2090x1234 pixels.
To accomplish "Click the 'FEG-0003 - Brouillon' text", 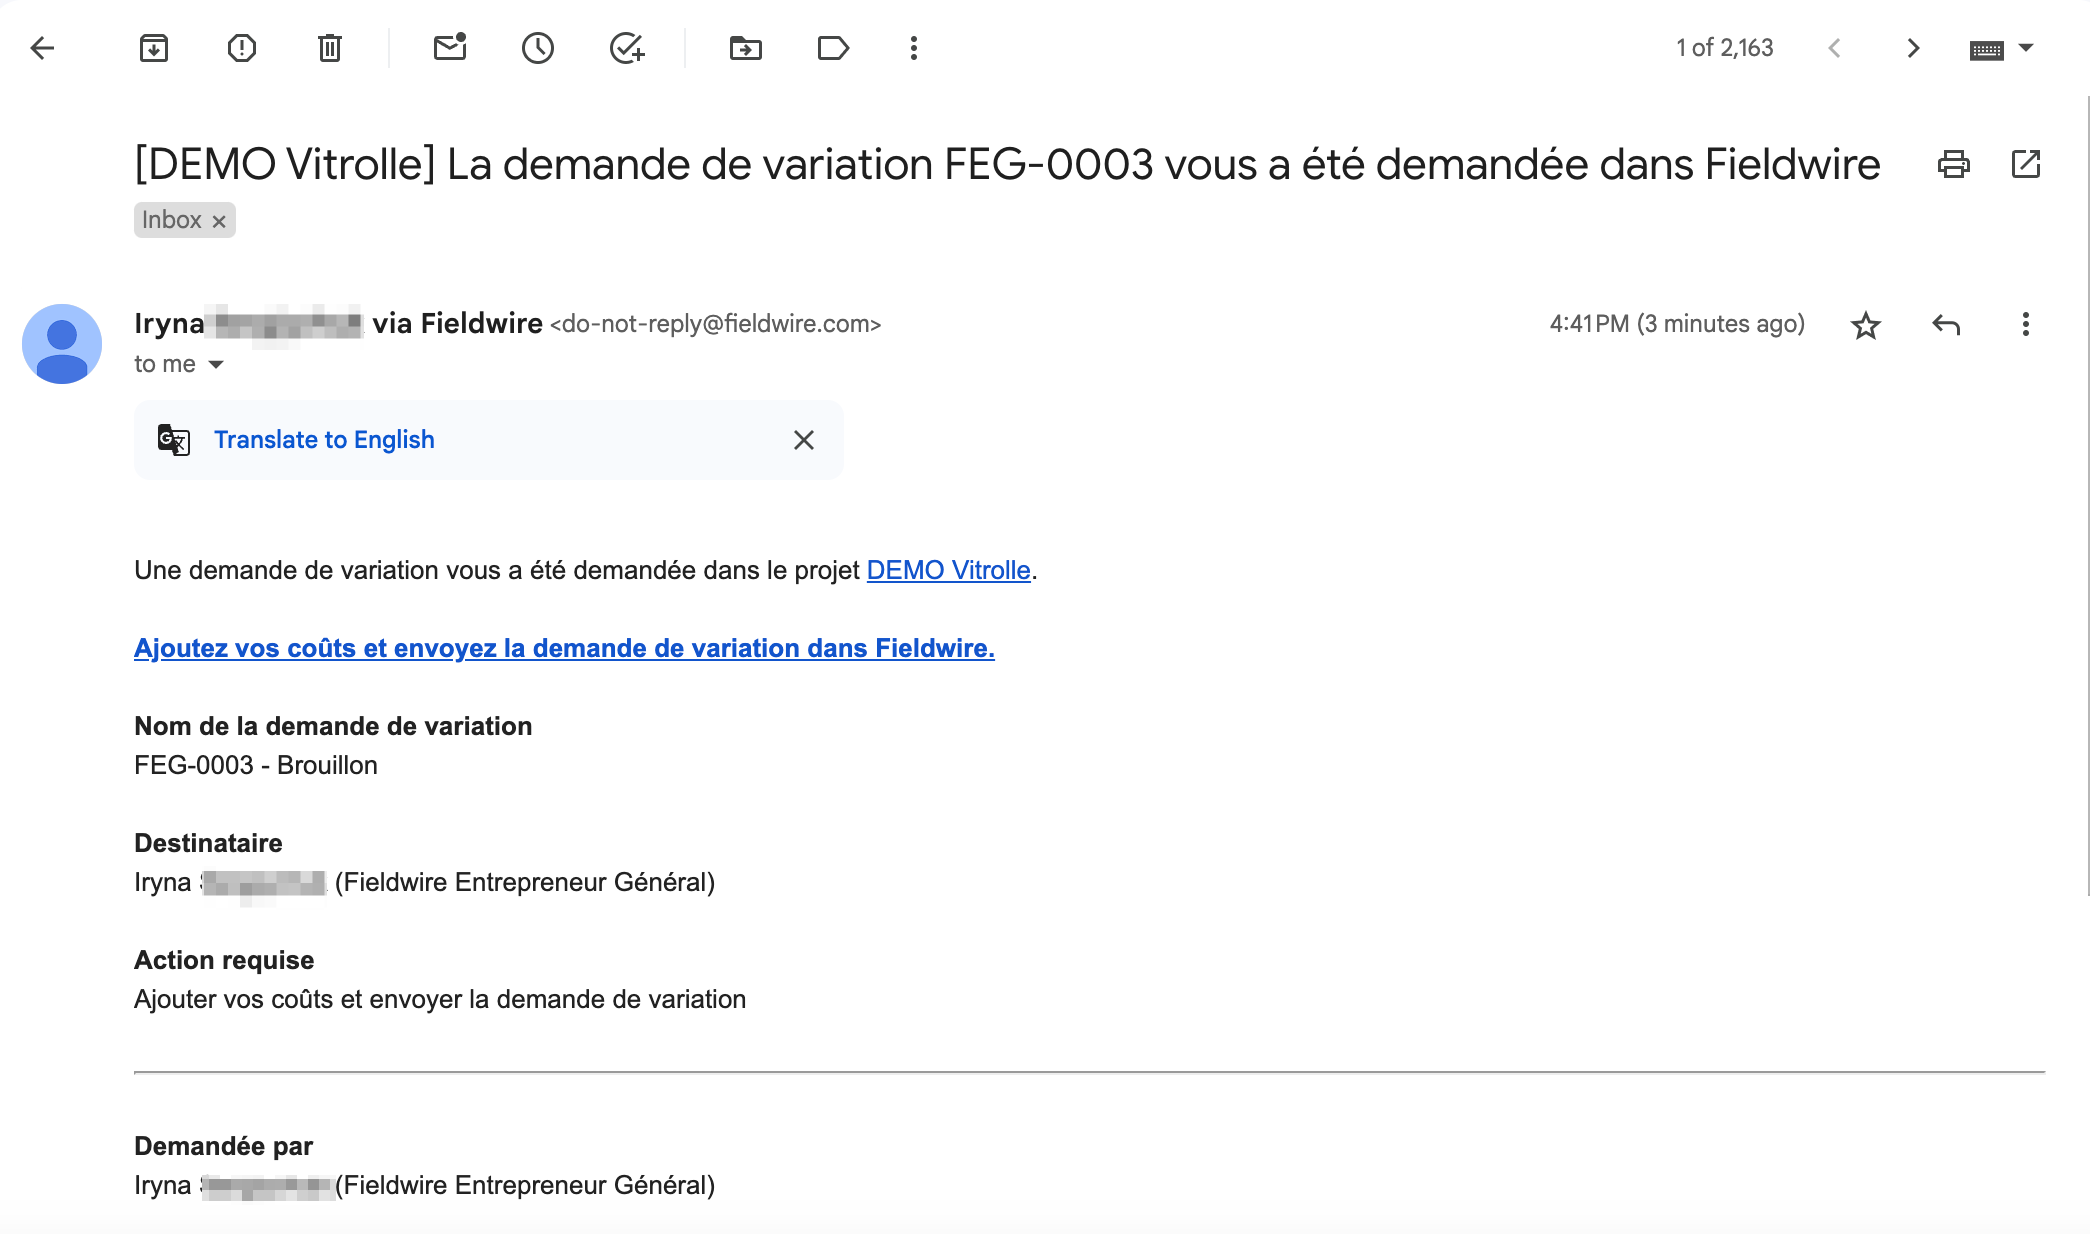I will (256, 765).
